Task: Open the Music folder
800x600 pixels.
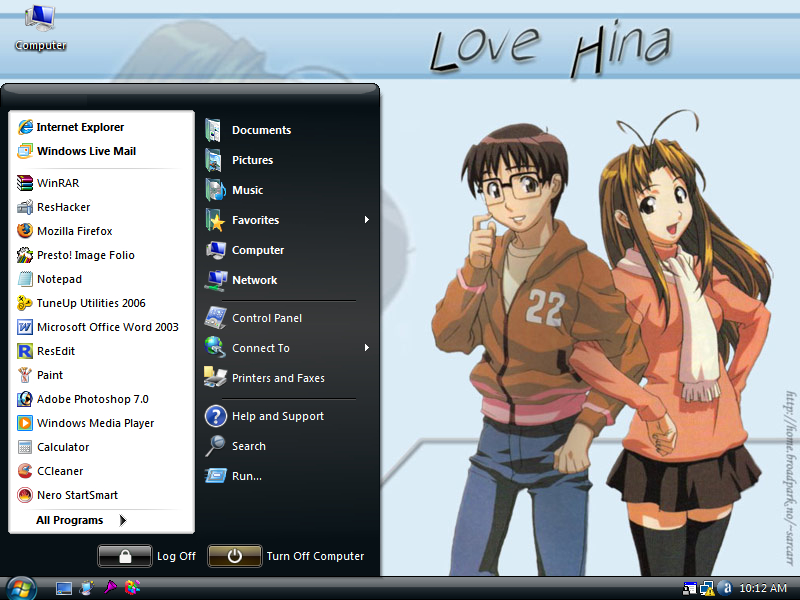Action: click(234, 190)
